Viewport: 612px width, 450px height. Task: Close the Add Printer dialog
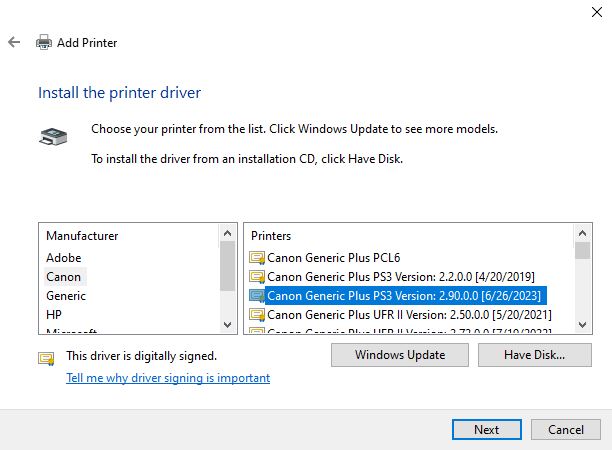pyautogui.click(x=597, y=12)
